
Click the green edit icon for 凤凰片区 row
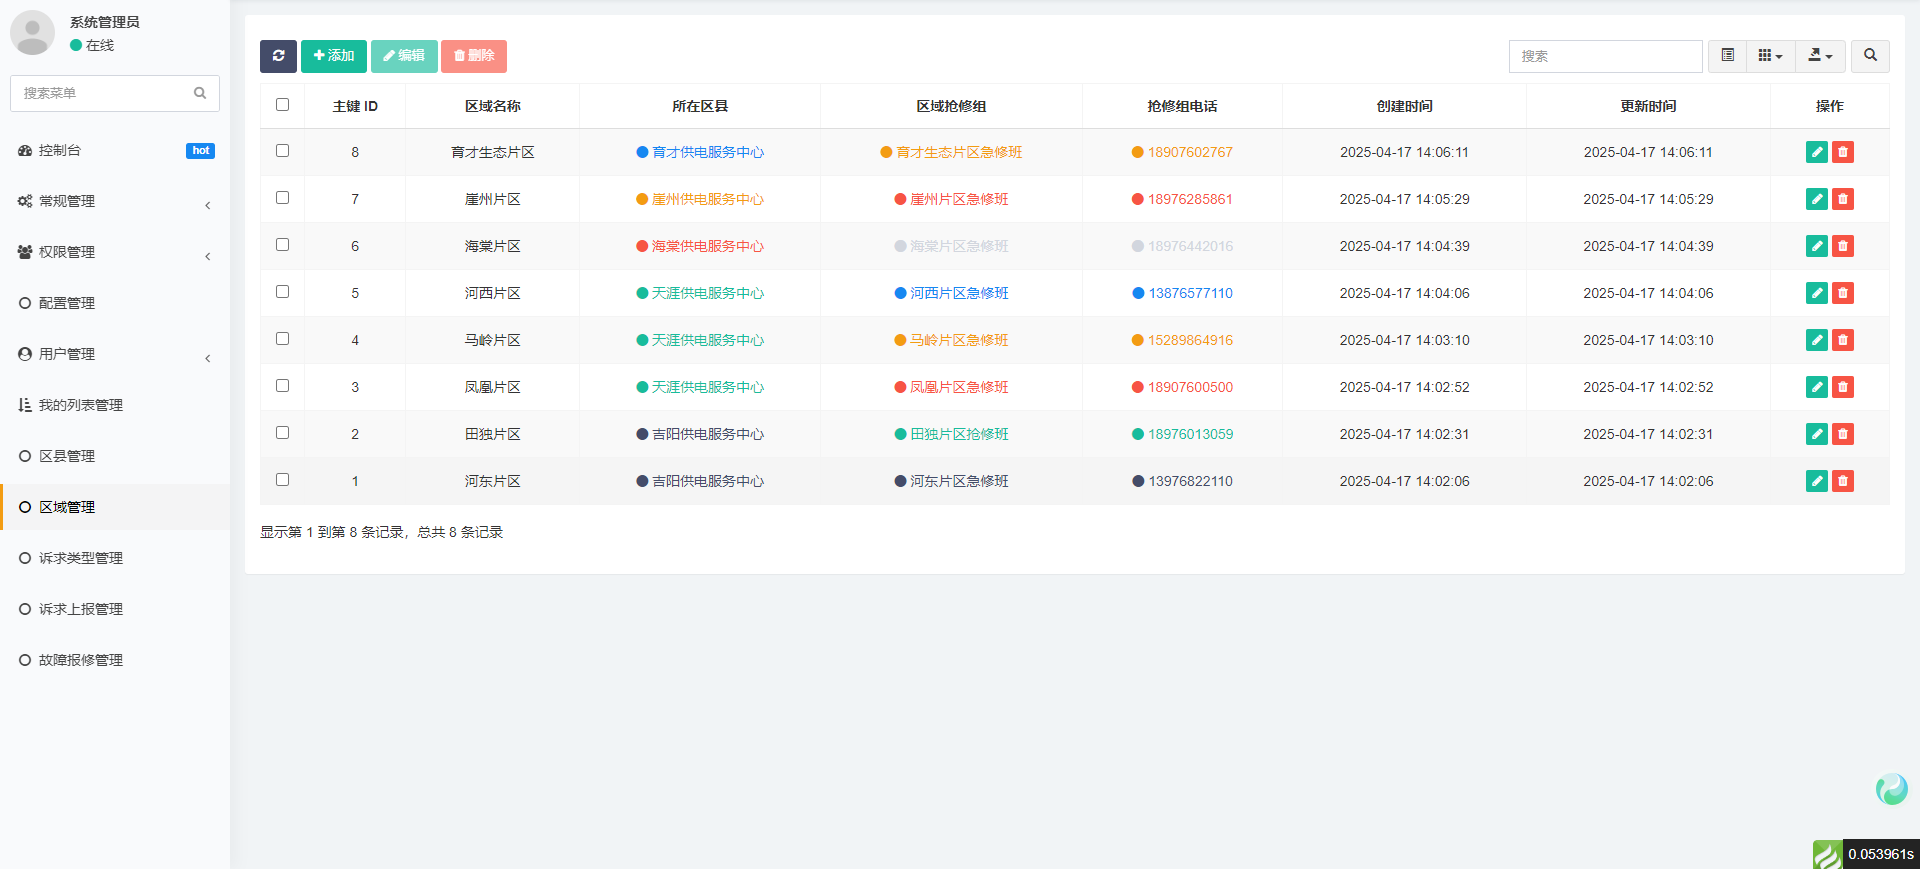point(1816,387)
